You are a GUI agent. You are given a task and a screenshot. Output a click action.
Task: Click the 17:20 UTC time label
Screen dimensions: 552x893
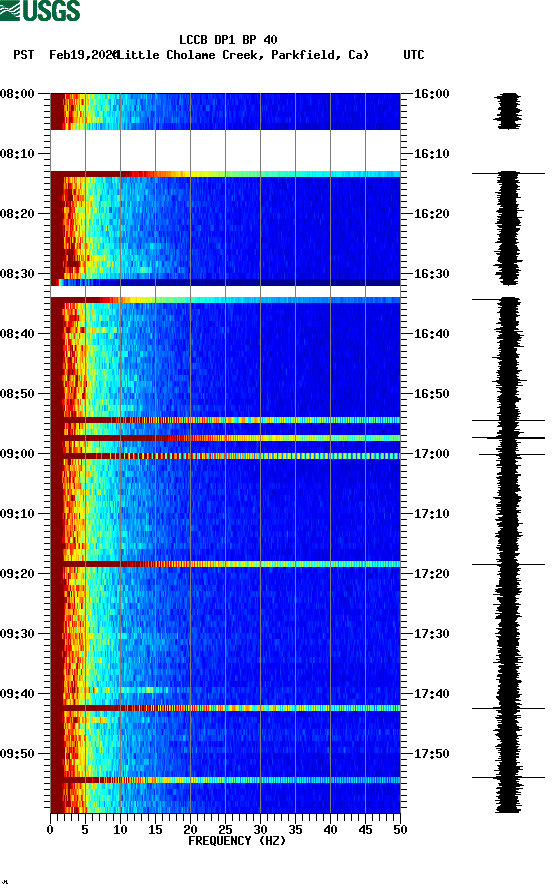coord(431,574)
